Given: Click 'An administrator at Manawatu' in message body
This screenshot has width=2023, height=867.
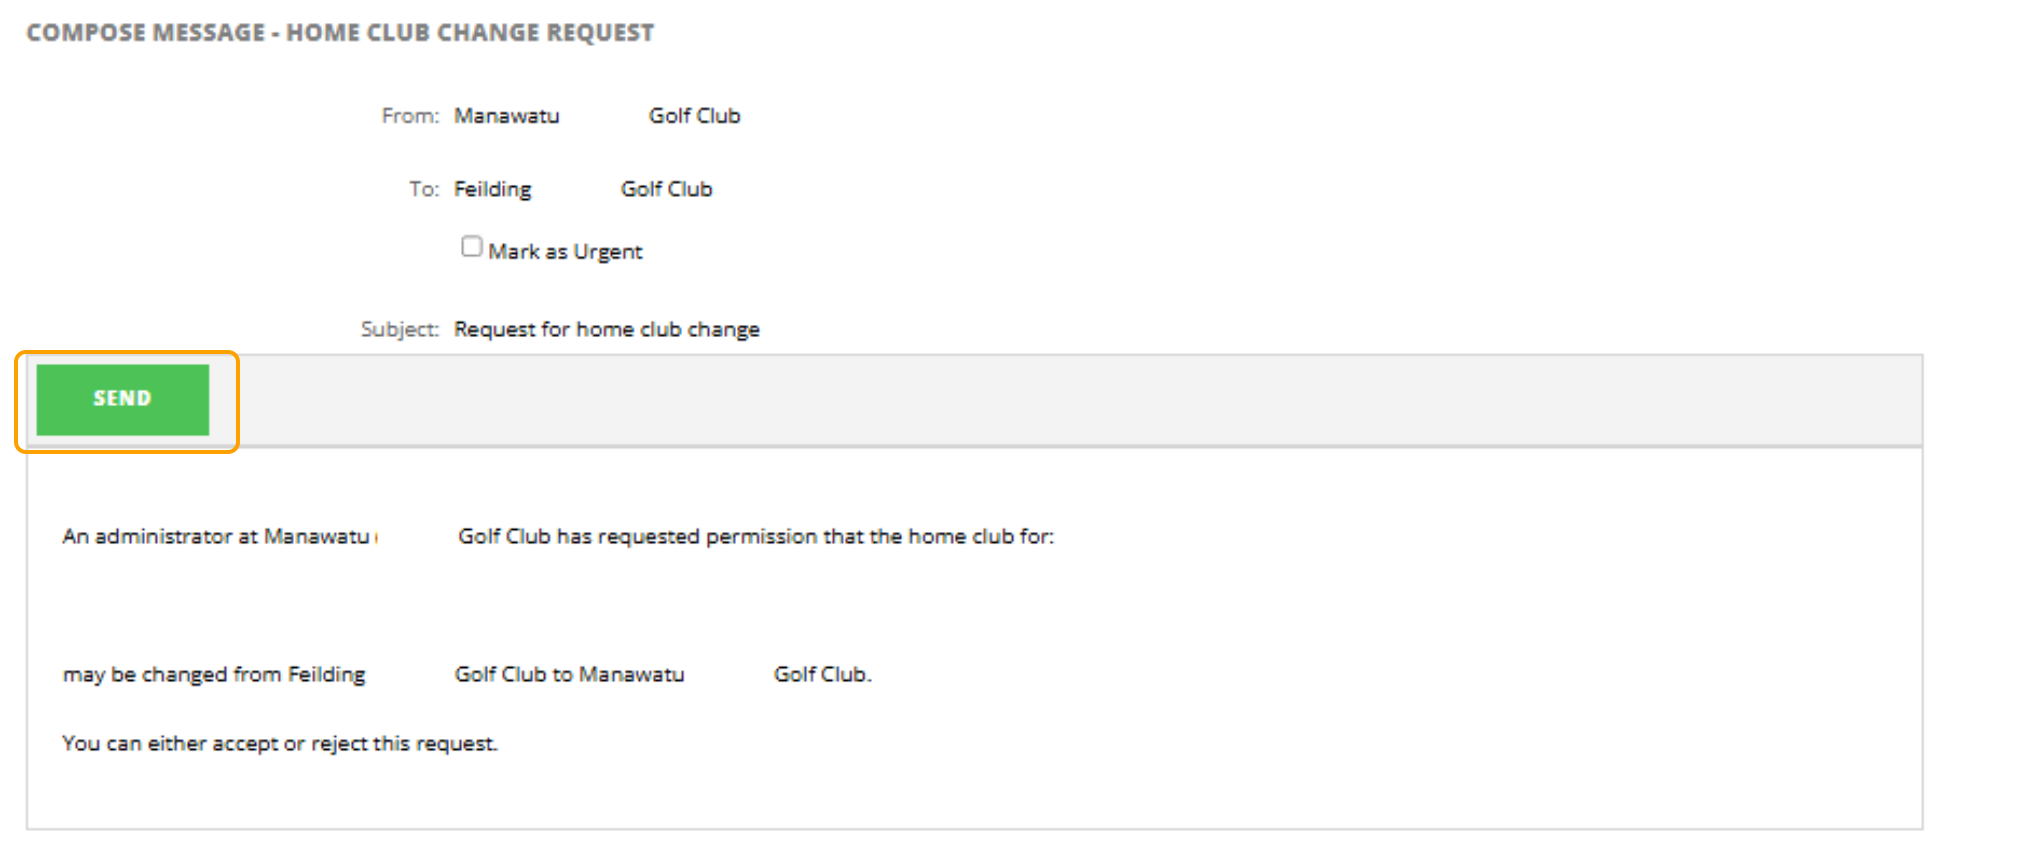Looking at the screenshot, I should click(x=215, y=537).
